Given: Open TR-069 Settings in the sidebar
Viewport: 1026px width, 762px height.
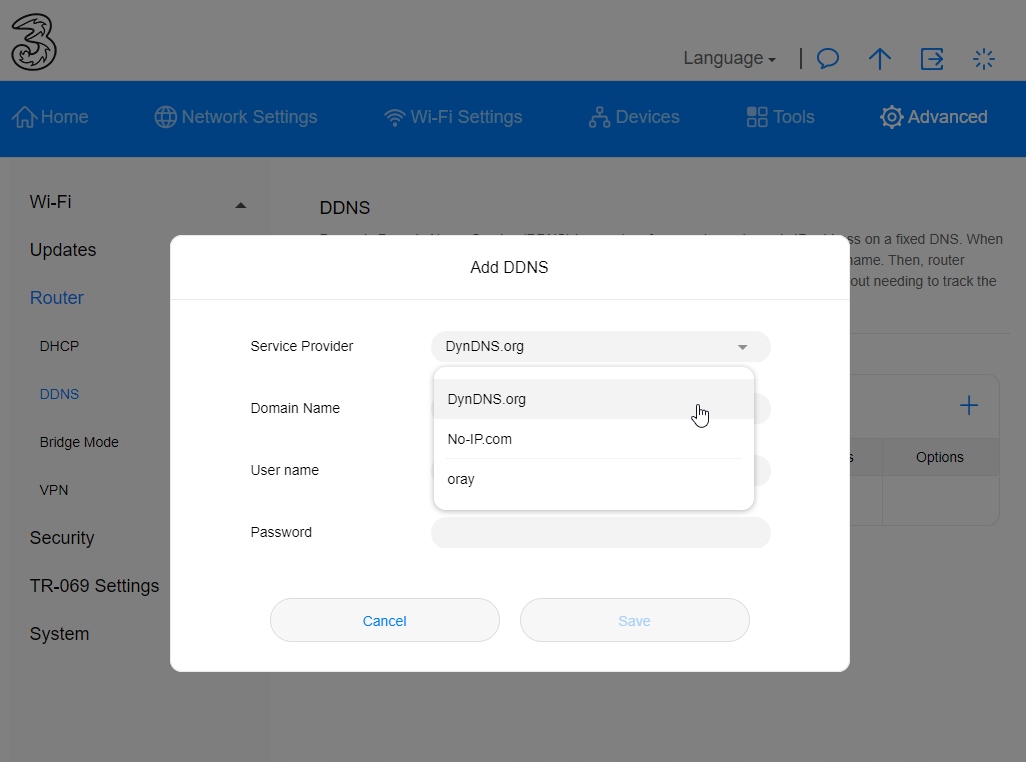Looking at the screenshot, I should [x=94, y=585].
